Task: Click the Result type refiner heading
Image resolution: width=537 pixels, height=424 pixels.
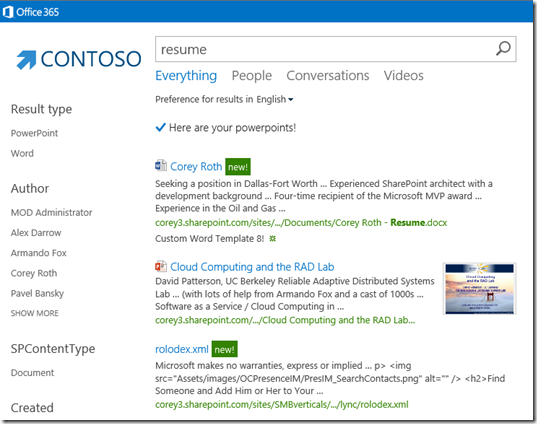Action: click(41, 109)
